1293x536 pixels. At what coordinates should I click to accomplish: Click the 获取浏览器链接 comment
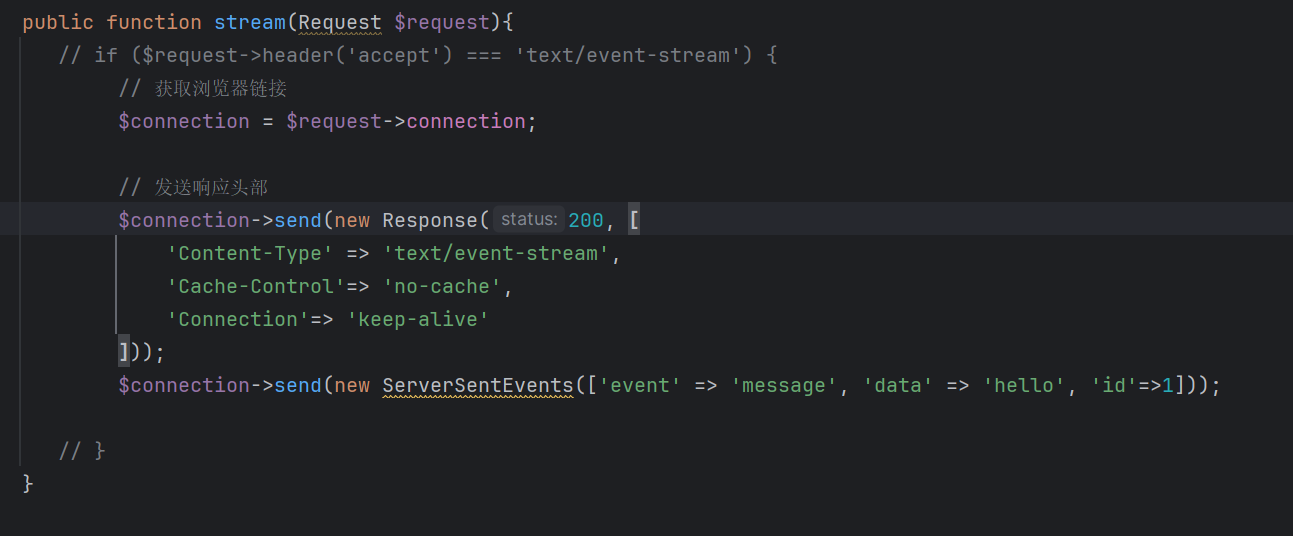pyautogui.click(x=220, y=88)
